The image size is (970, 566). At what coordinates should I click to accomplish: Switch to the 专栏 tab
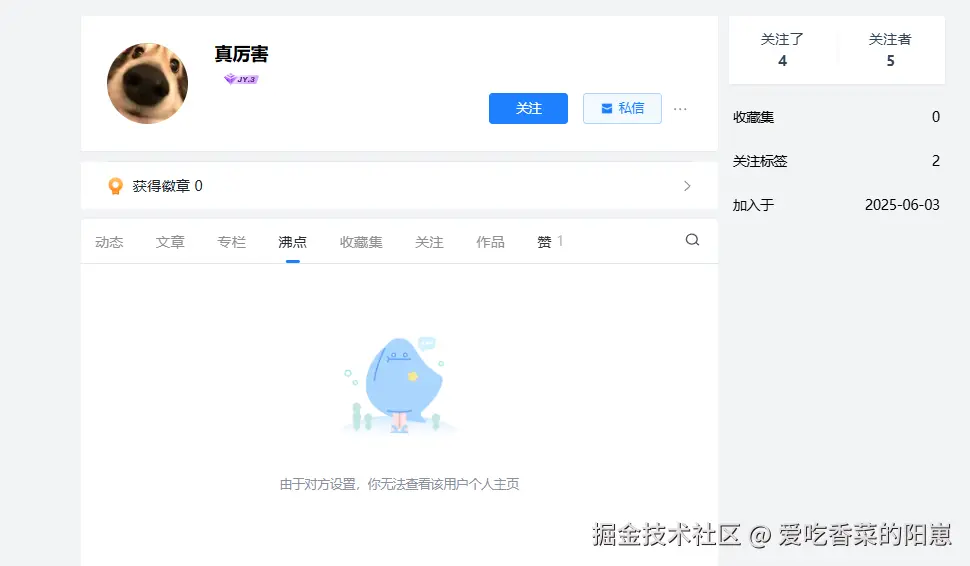(231, 242)
